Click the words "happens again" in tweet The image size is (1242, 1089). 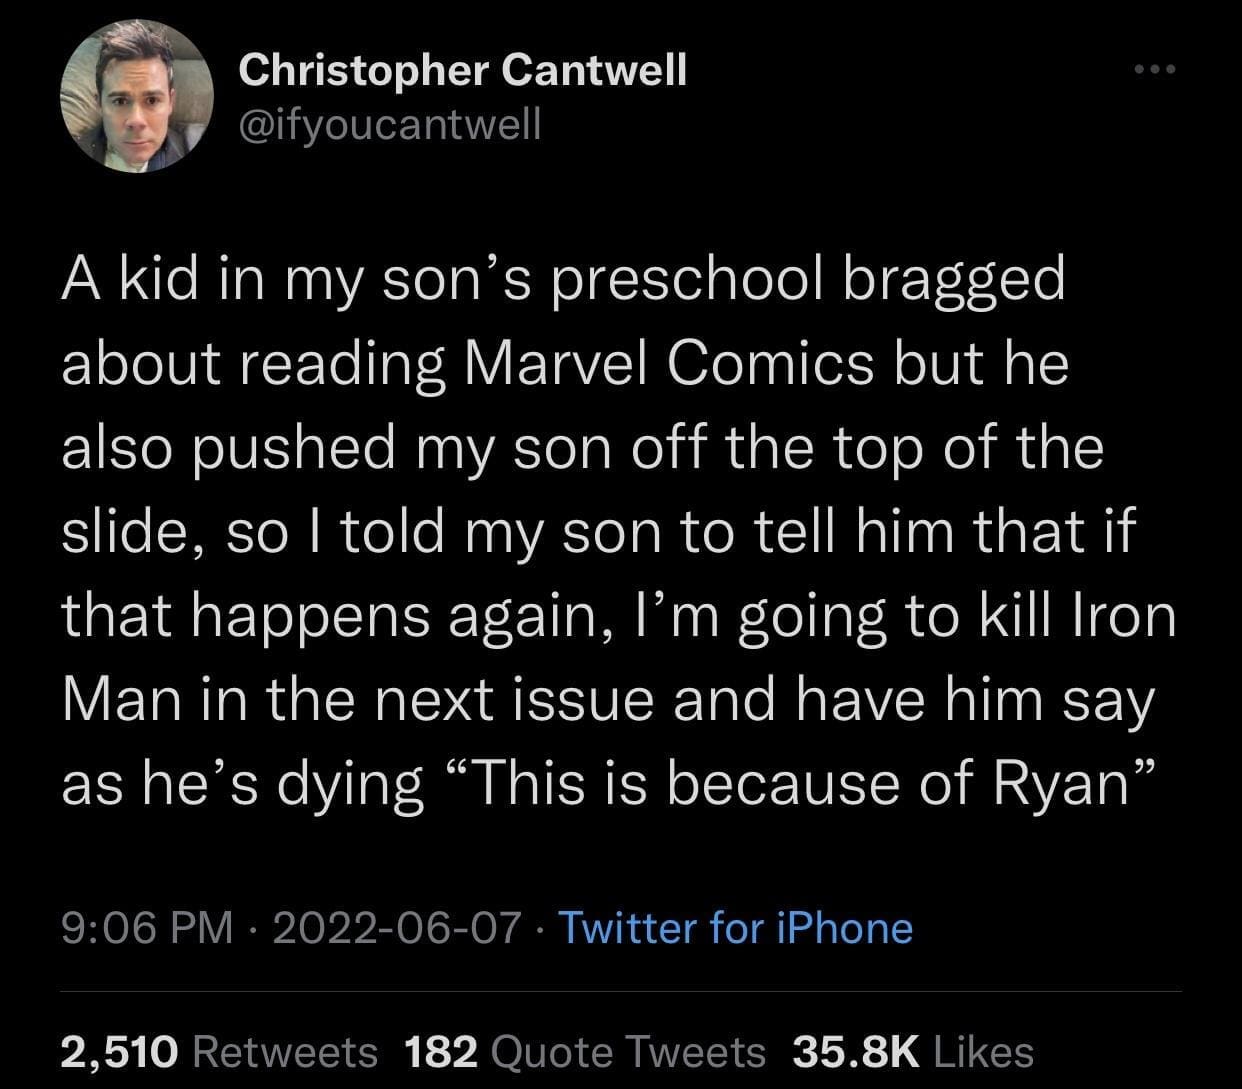coord(391,616)
